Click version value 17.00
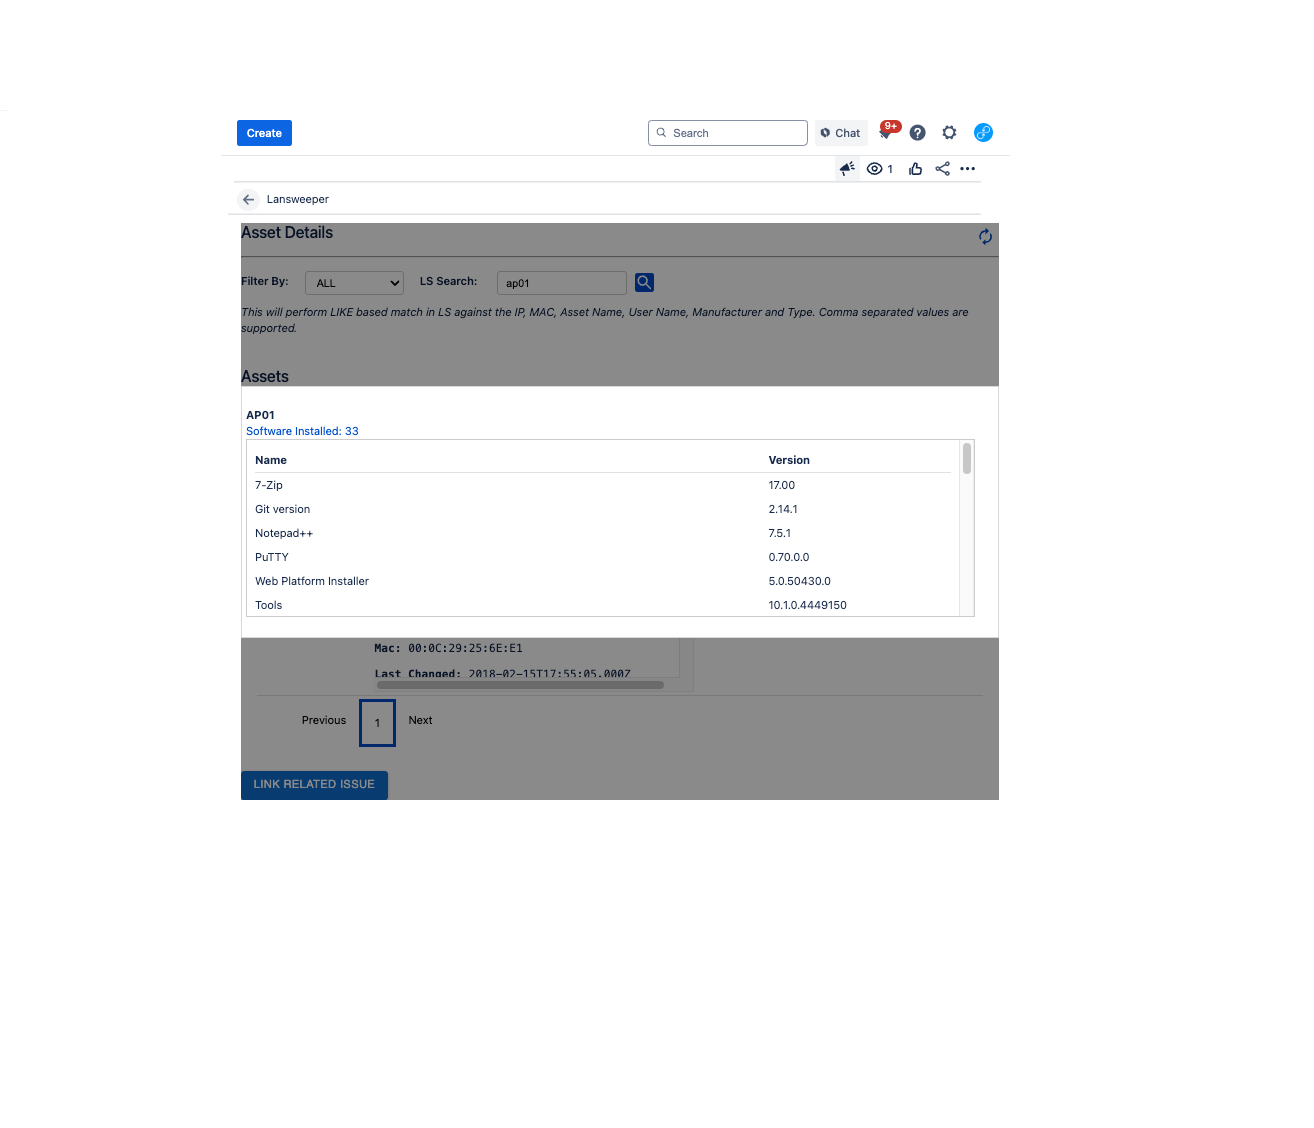The width and height of the screenshot is (1314, 1128). point(782,485)
